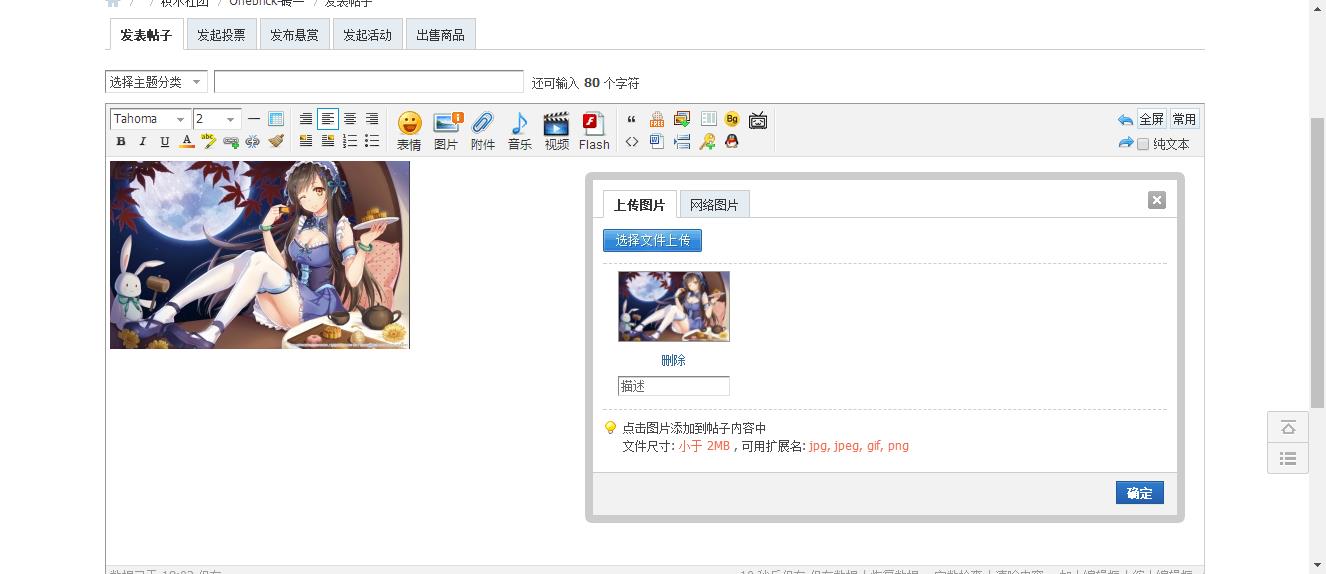This screenshot has width=1326, height=574.
Task: Open the Tahoma font family dropdown
Action: (149, 119)
